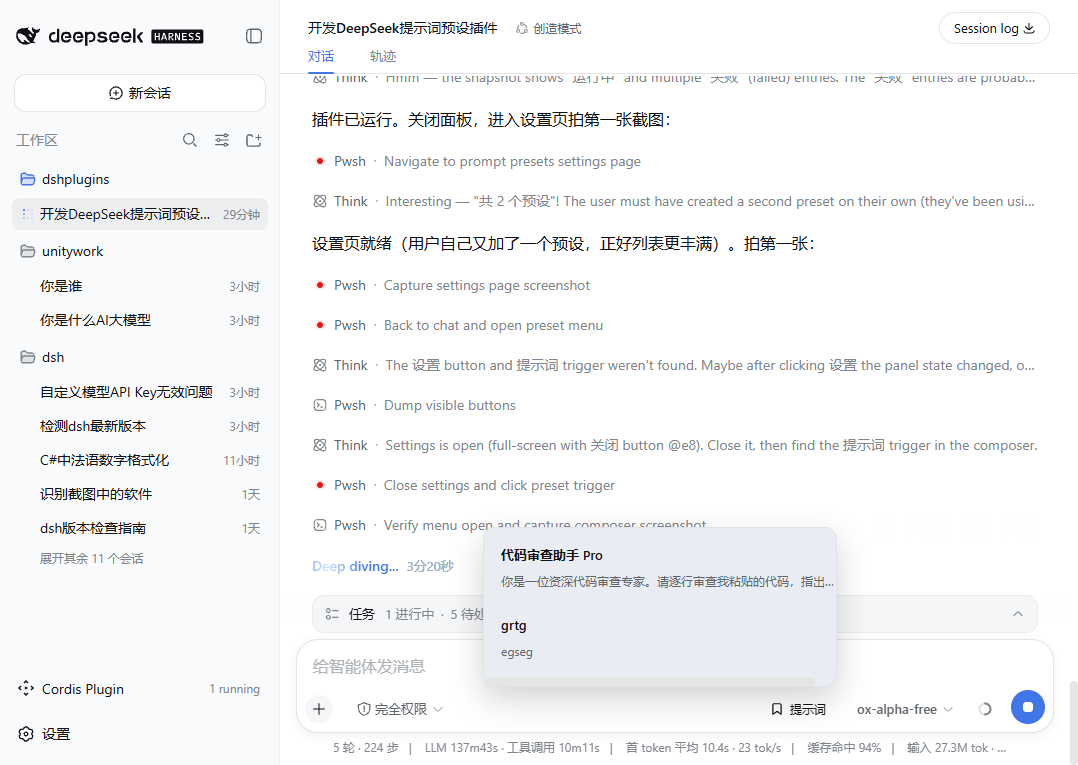Viewport: 1078px width, 765px height.
Task: Click the dsh folder icon
Action: tap(28, 357)
